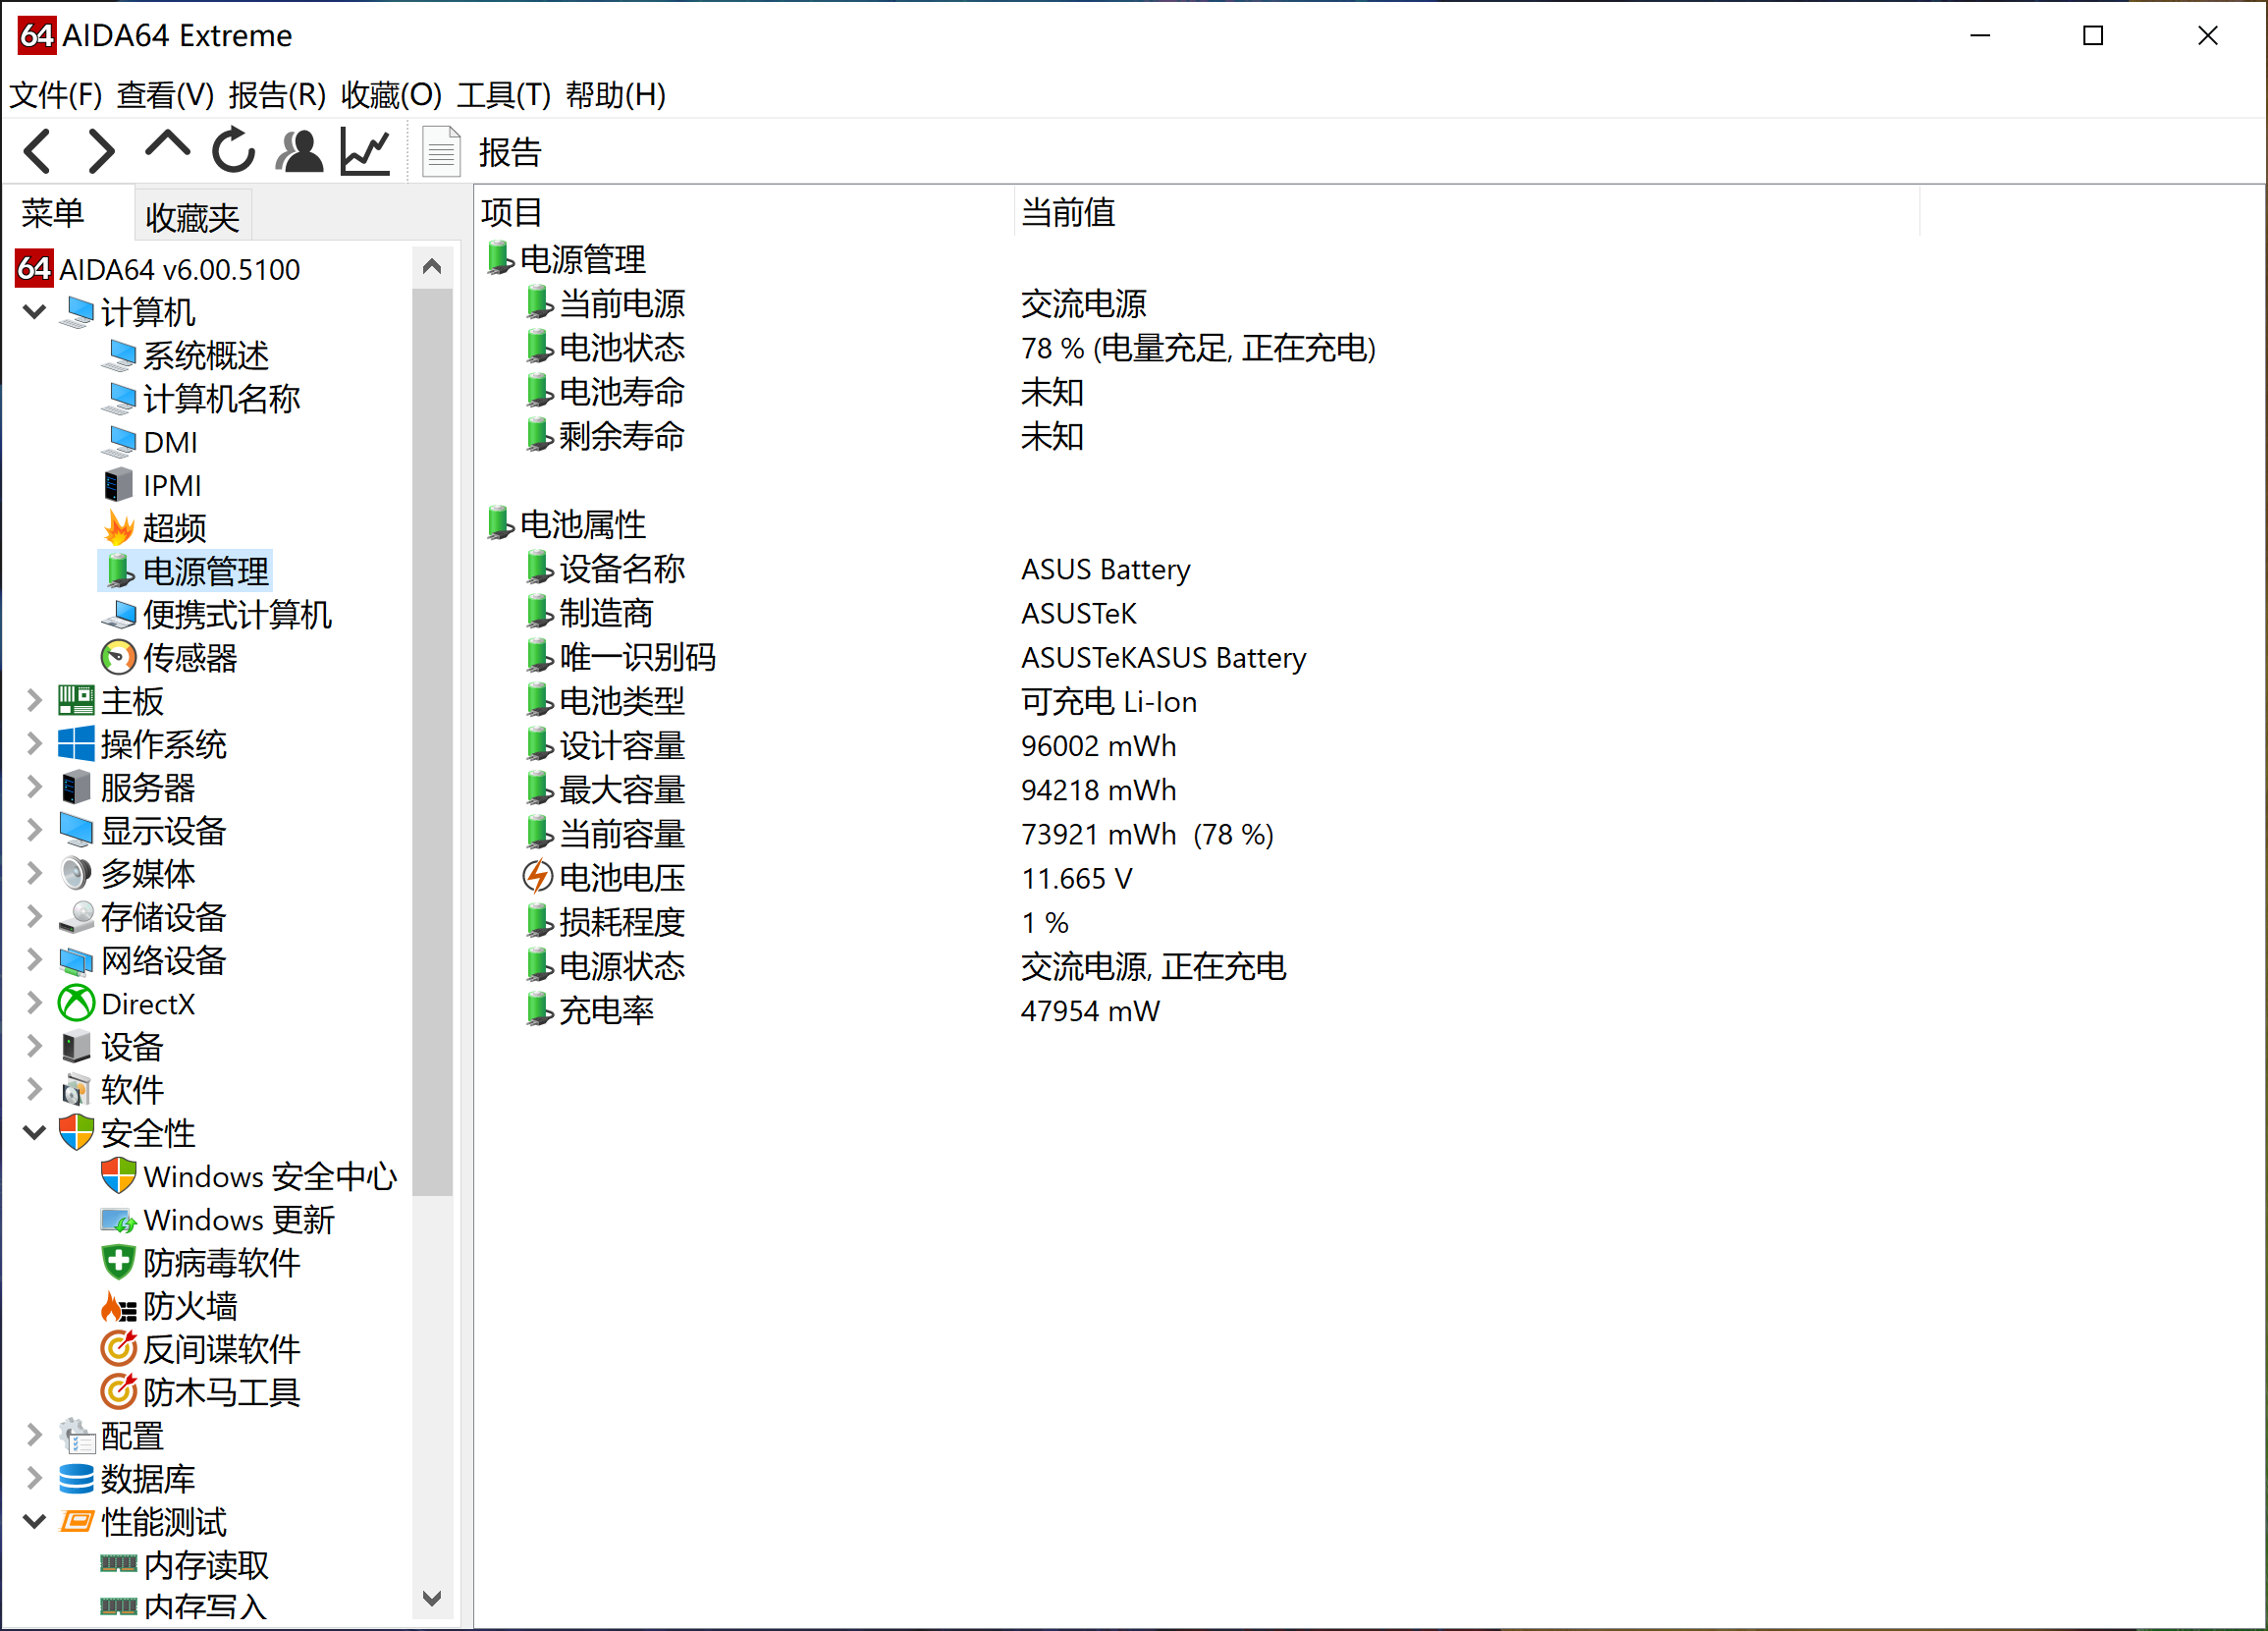2268x1631 pixels.
Task: Click the report document icon
Action: pyautogui.click(x=441, y=152)
